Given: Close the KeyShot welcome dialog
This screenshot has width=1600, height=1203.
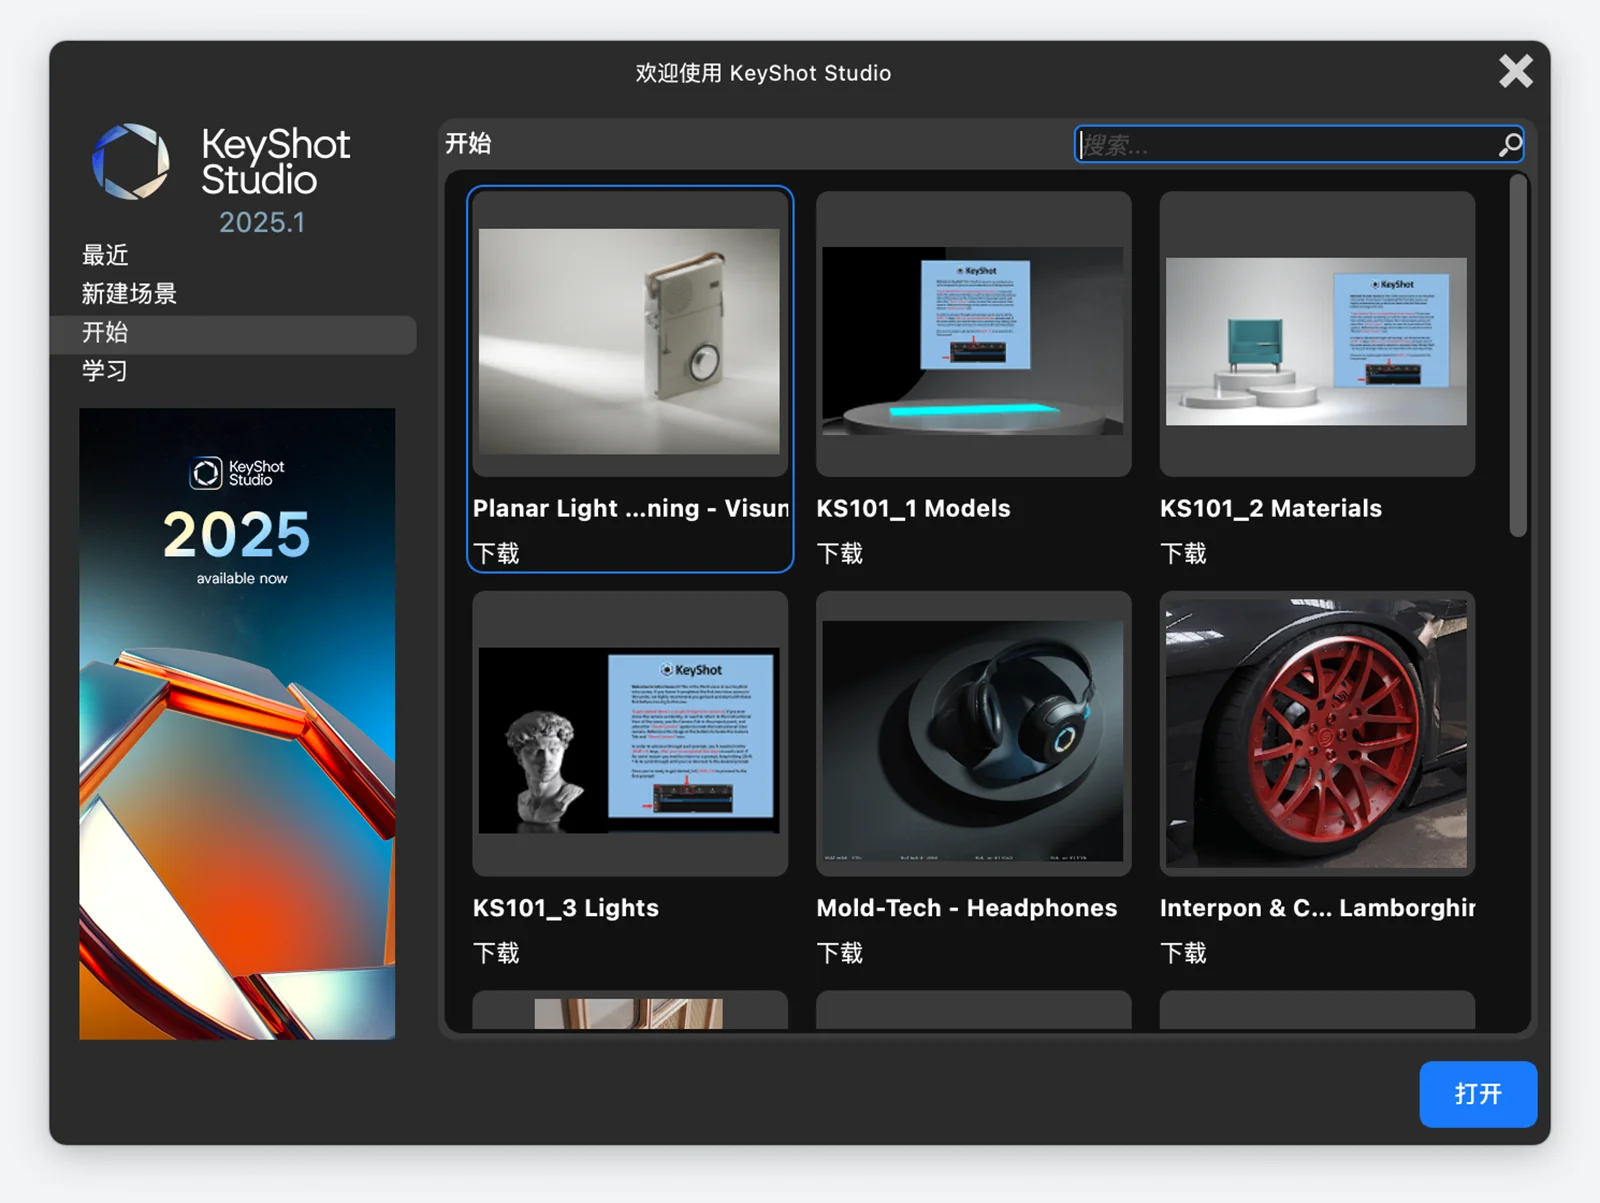Looking at the screenshot, I should [x=1515, y=71].
